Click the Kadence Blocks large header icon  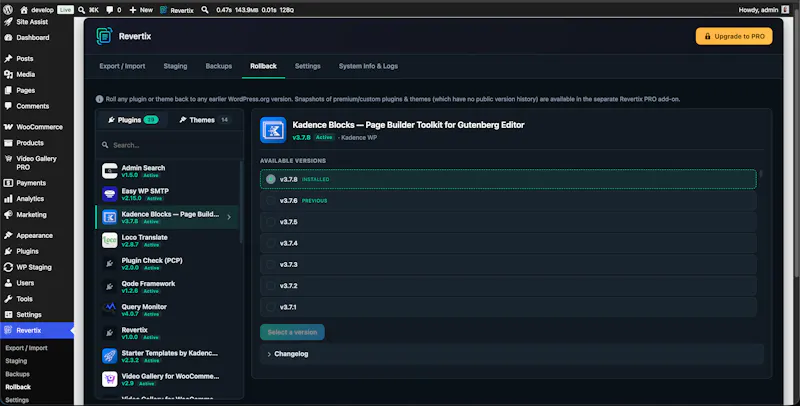(x=273, y=130)
